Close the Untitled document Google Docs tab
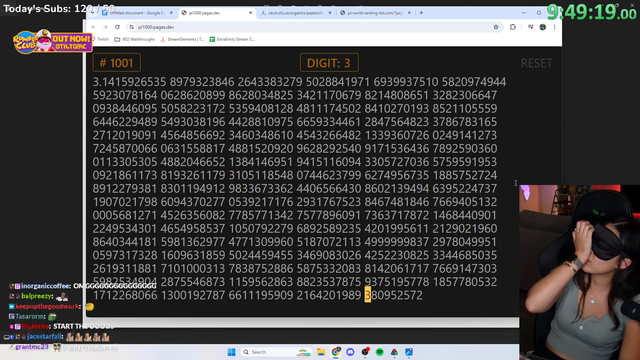 click(x=171, y=13)
